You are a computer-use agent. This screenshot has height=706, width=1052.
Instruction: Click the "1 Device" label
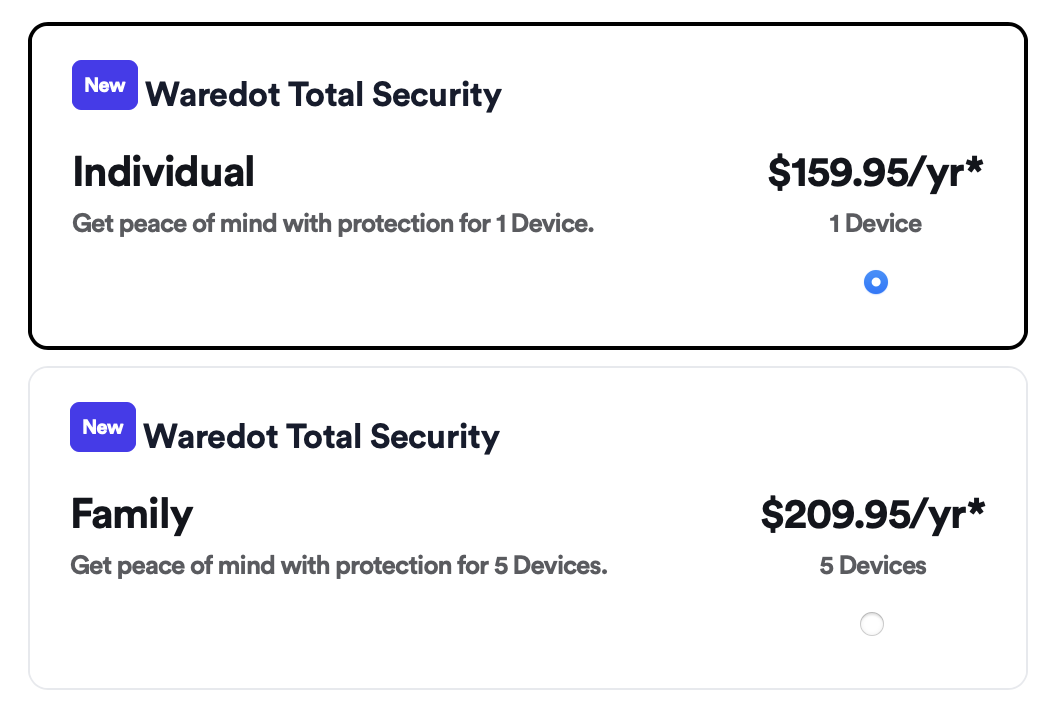pos(875,224)
